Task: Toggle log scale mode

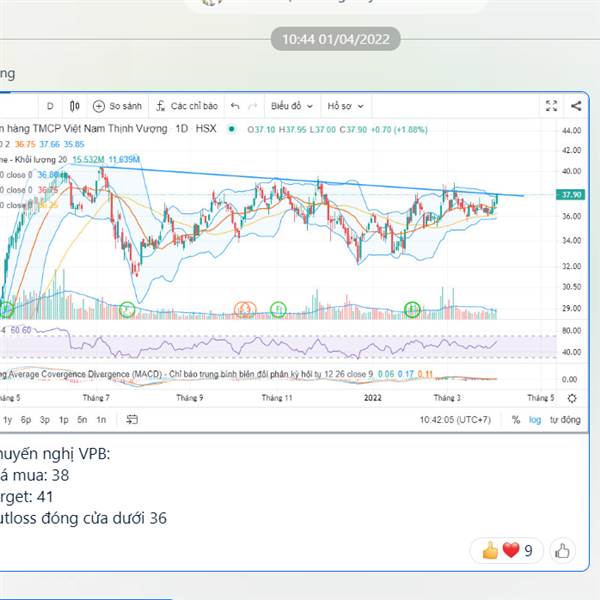Action: [x=535, y=420]
